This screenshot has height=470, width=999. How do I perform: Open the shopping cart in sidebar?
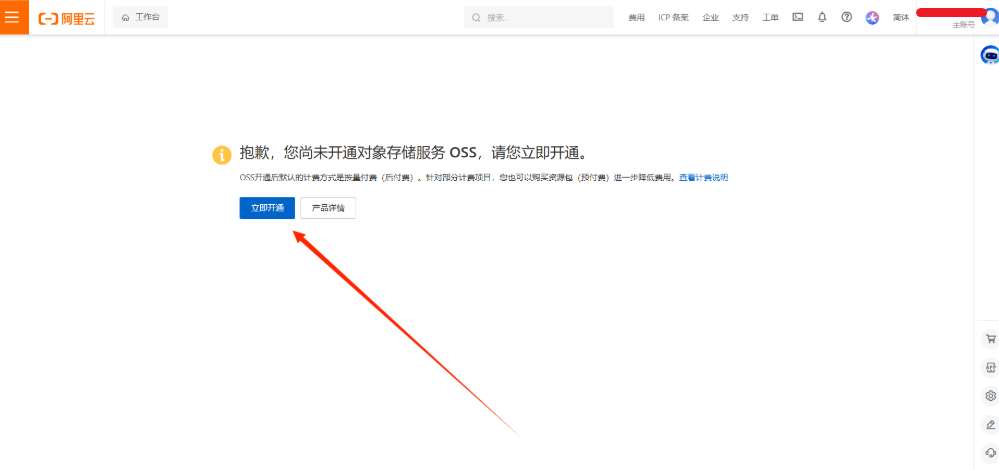tap(990, 339)
